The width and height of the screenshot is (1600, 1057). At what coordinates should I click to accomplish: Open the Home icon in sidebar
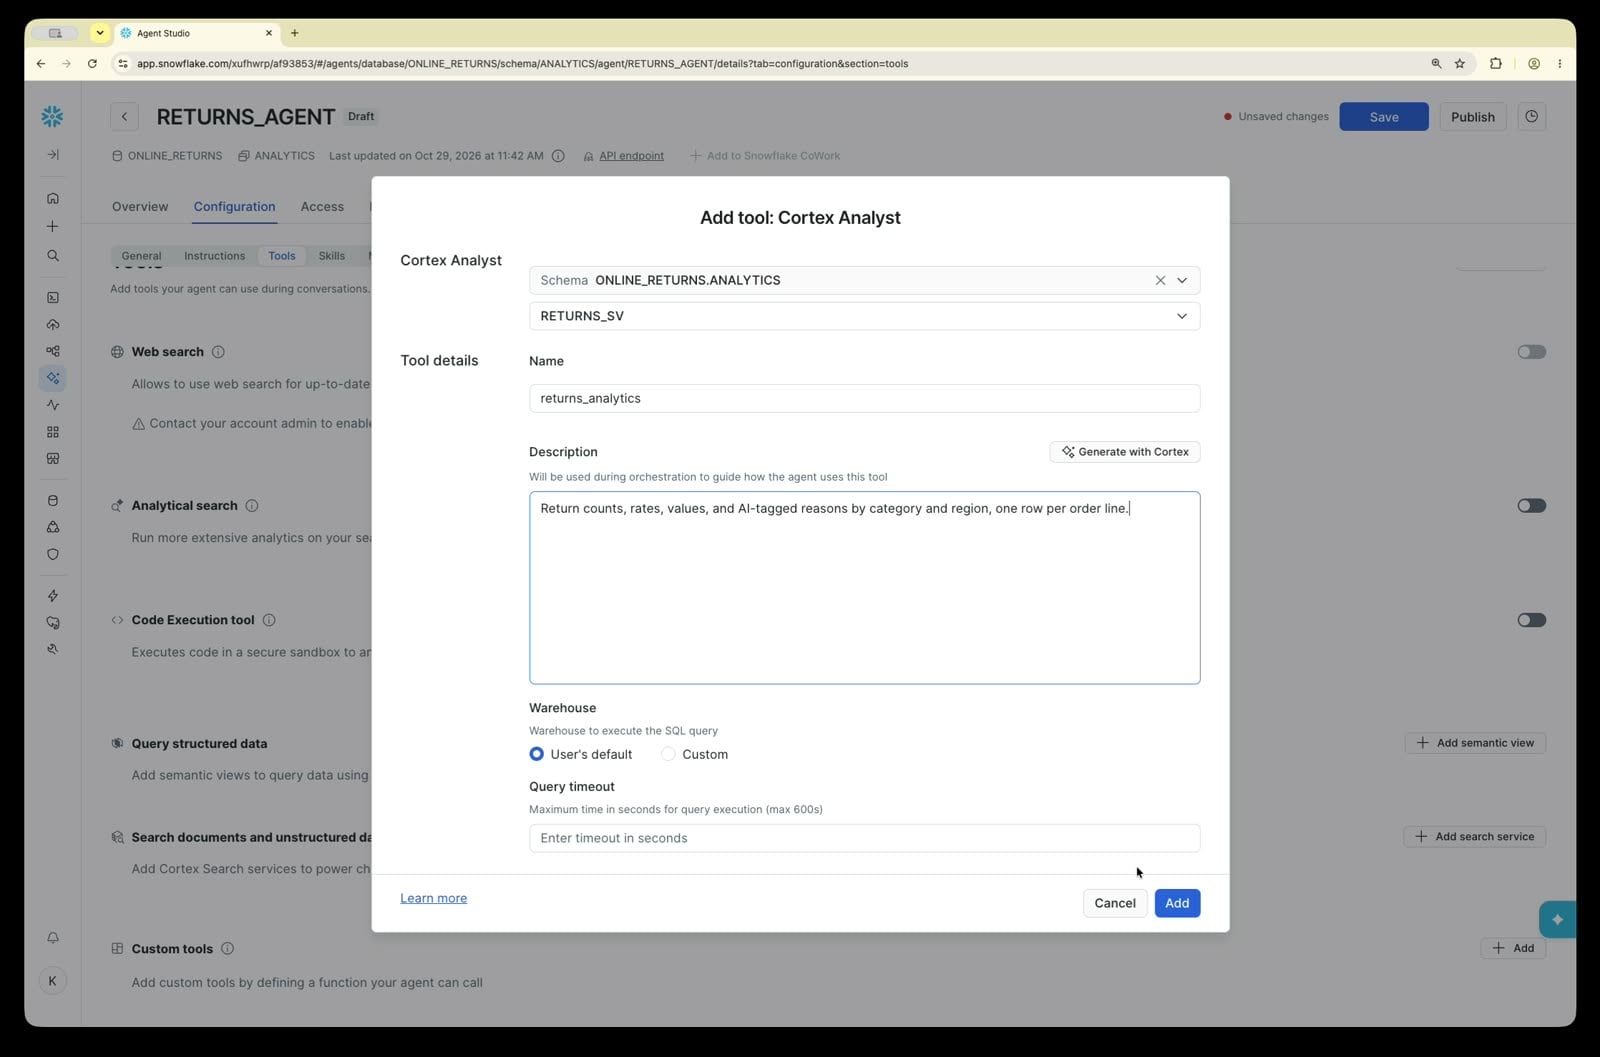53,198
